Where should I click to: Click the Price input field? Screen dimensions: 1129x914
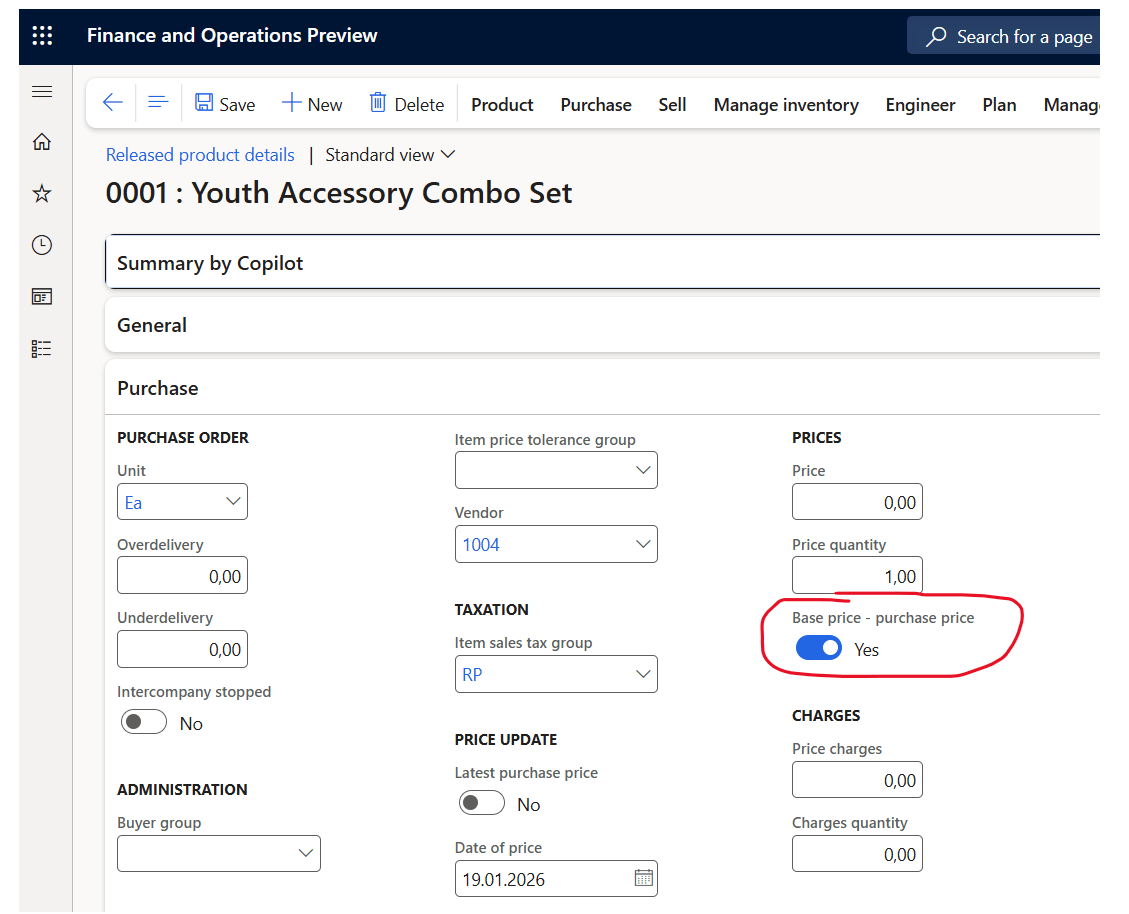[857, 502]
